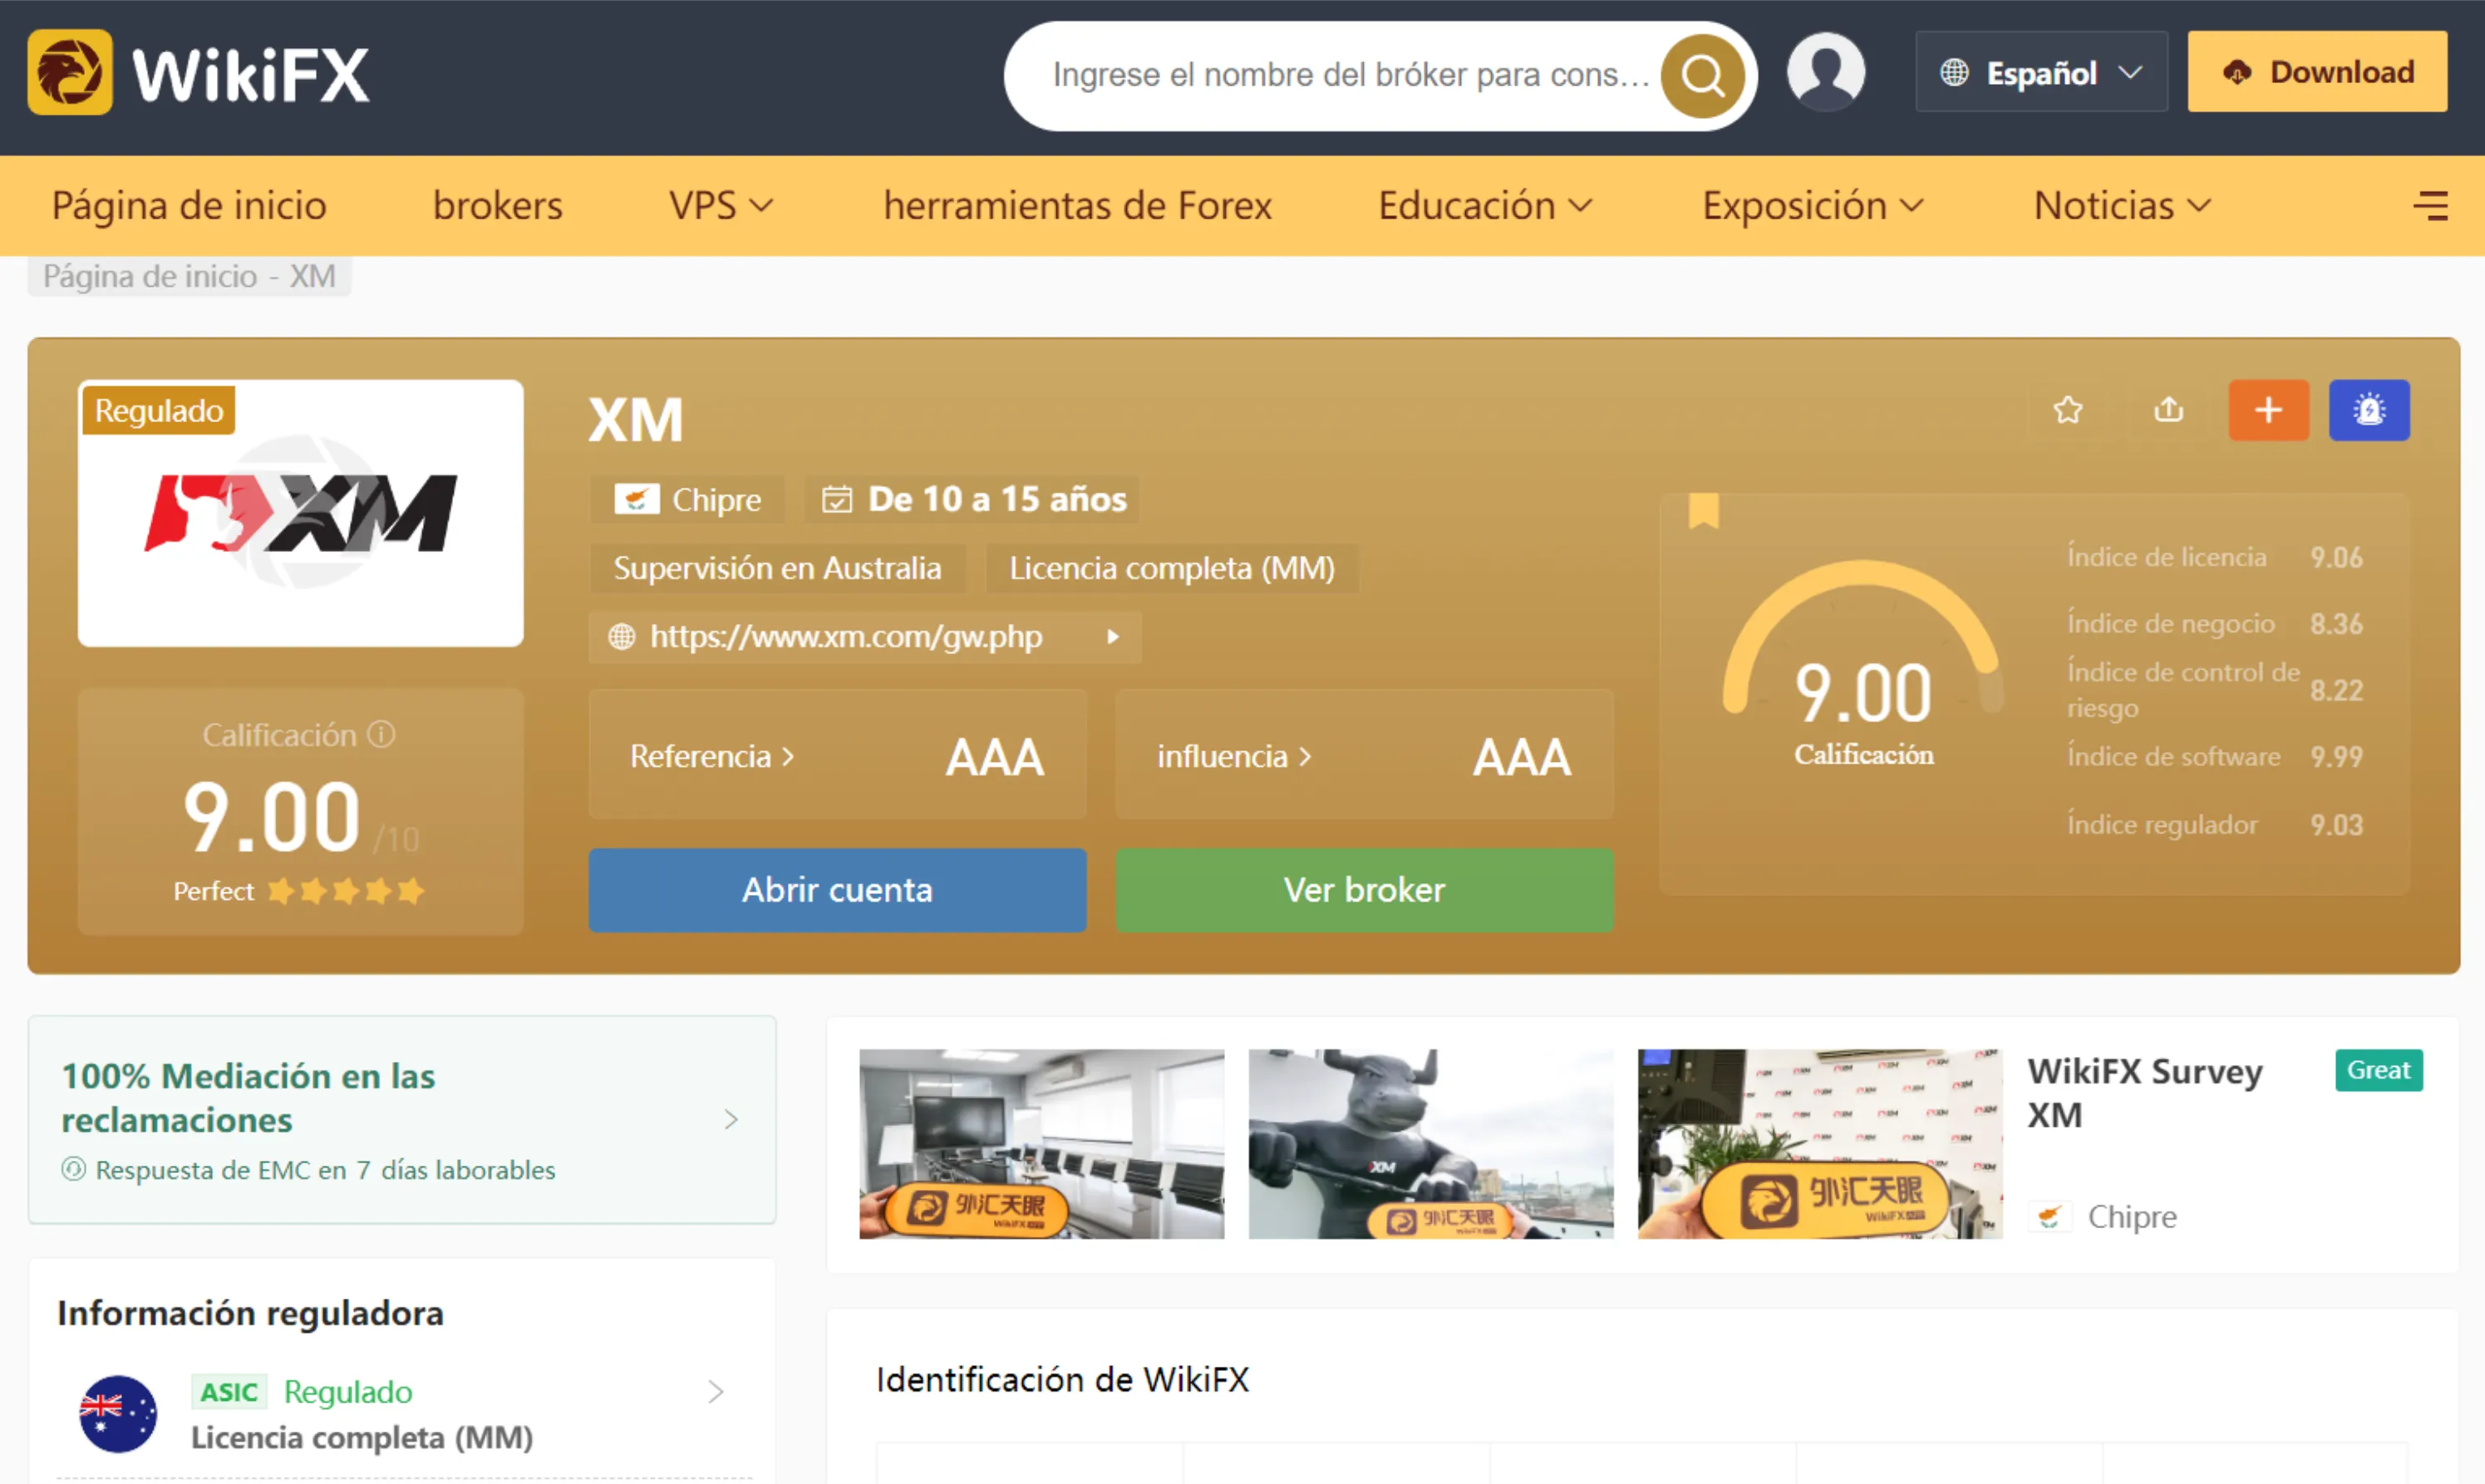
Task: Click the five-star Perfect rating
Action: (x=346, y=891)
